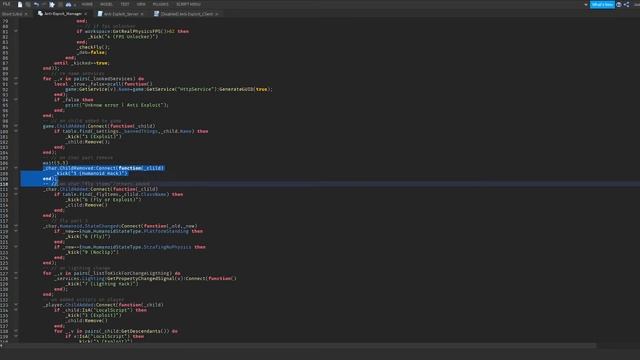
Task: Collapse the ChildRemoved fold at line 107
Action: pos(16,168)
